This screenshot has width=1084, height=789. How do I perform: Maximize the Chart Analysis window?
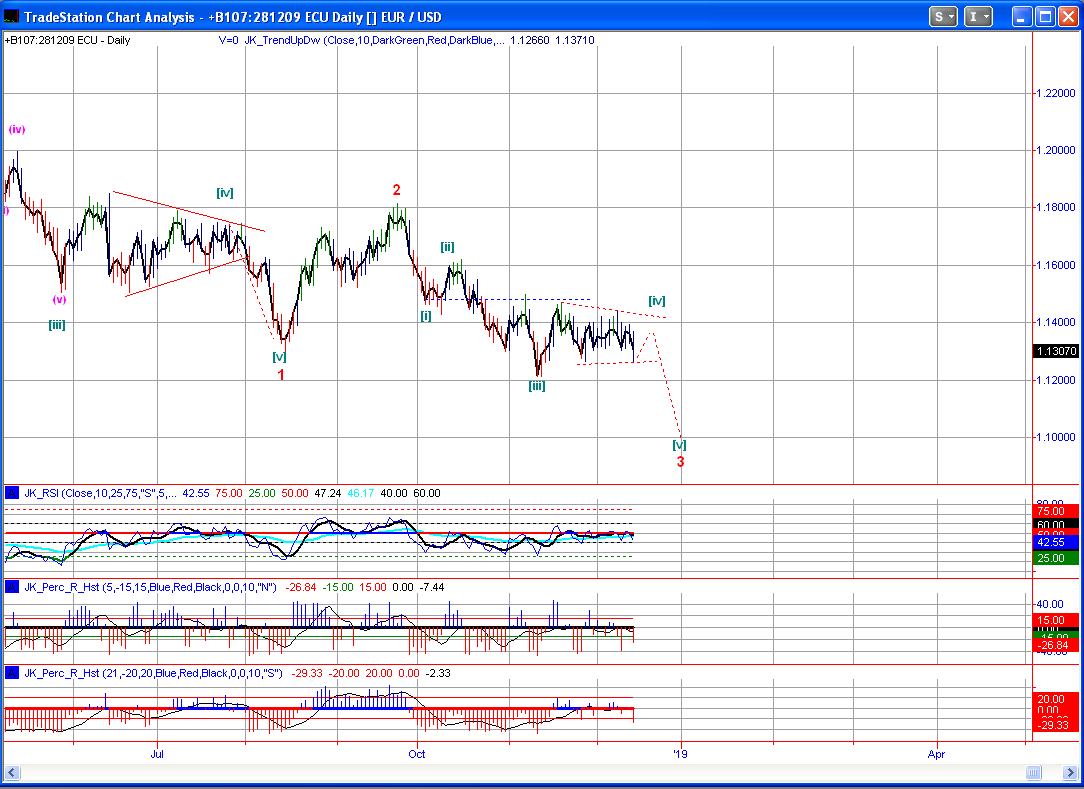pos(1045,17)
